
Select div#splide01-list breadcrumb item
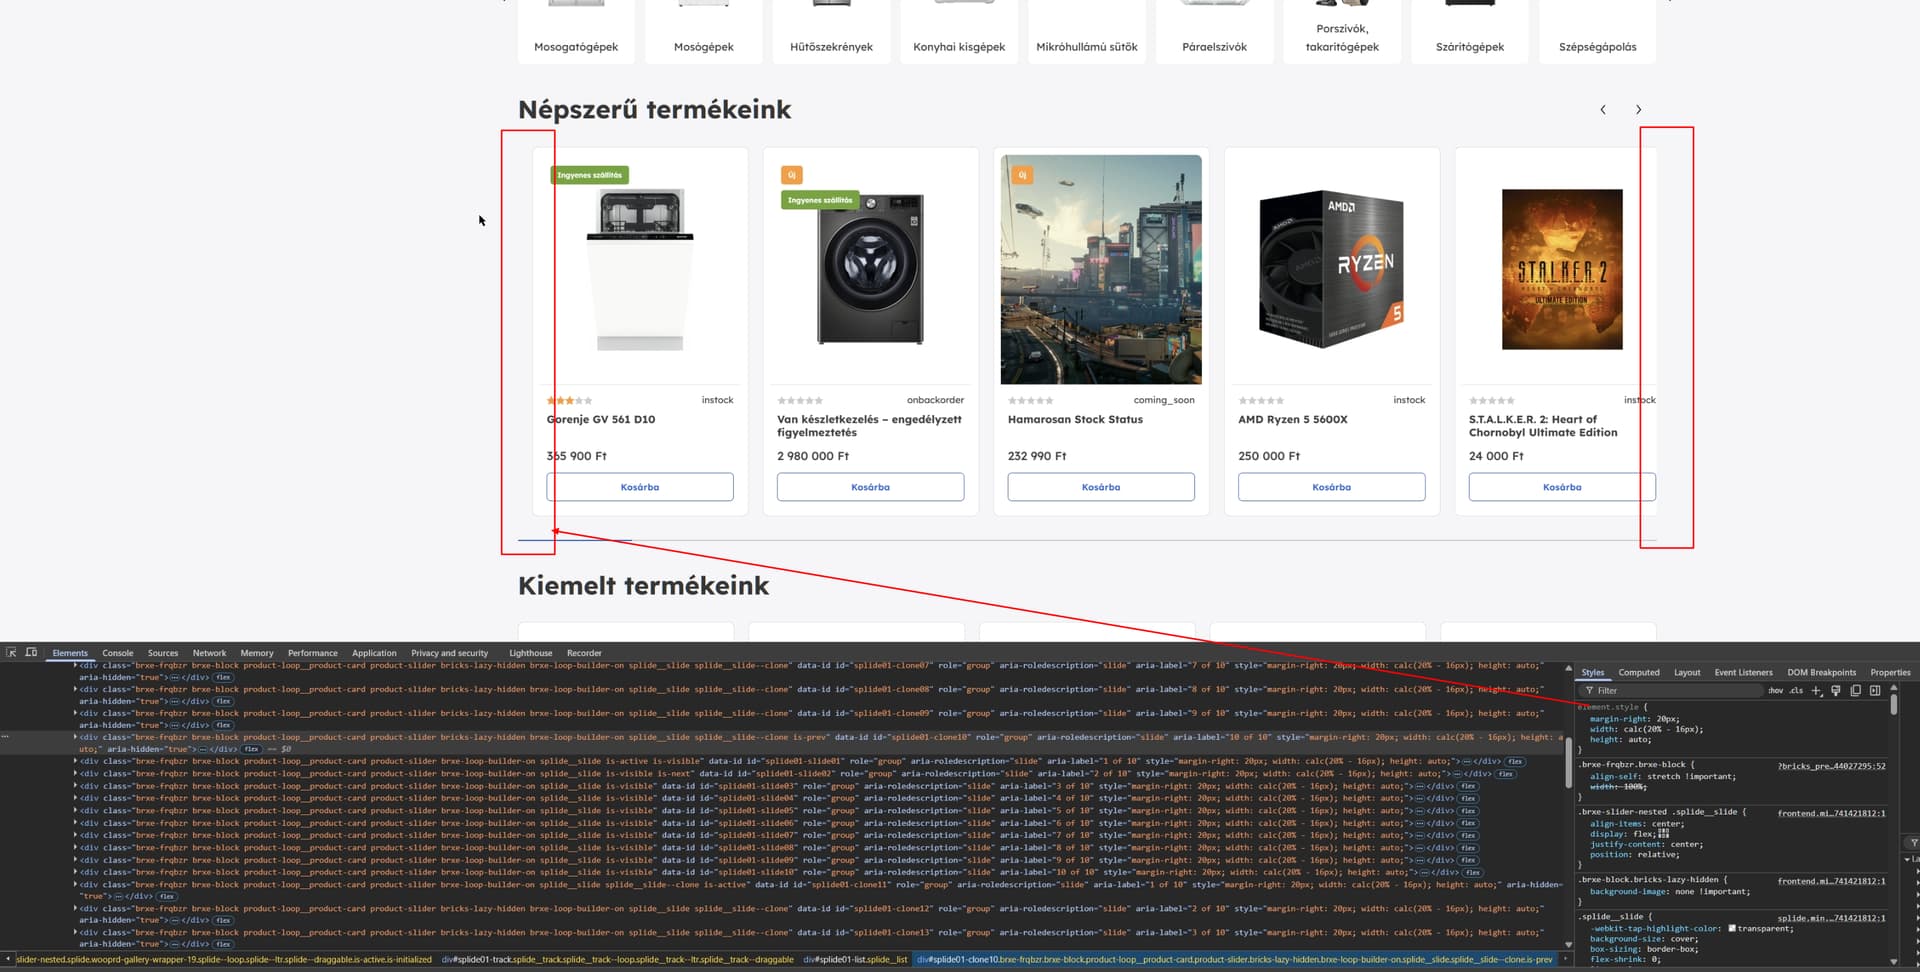[x=855, y=960]
